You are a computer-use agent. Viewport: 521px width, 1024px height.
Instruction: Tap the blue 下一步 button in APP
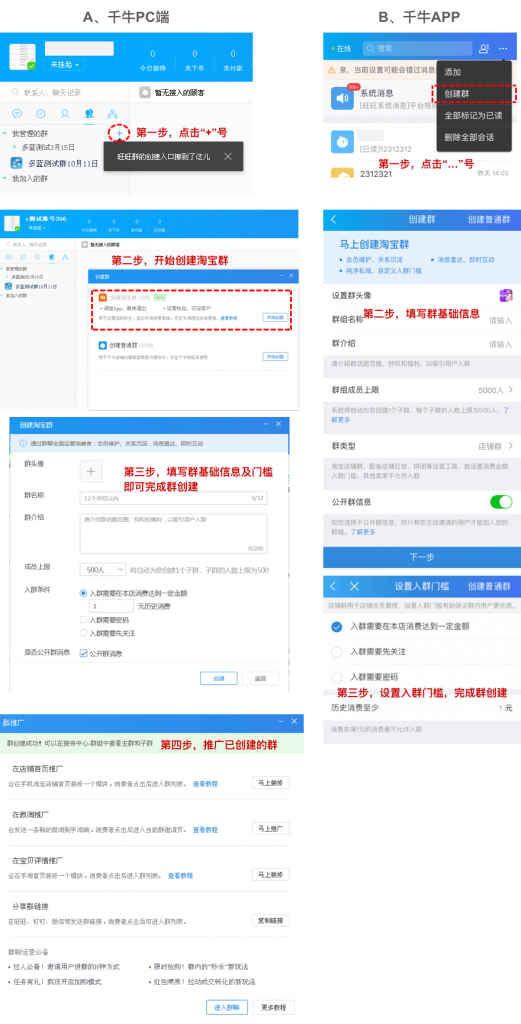pos(422,557)
